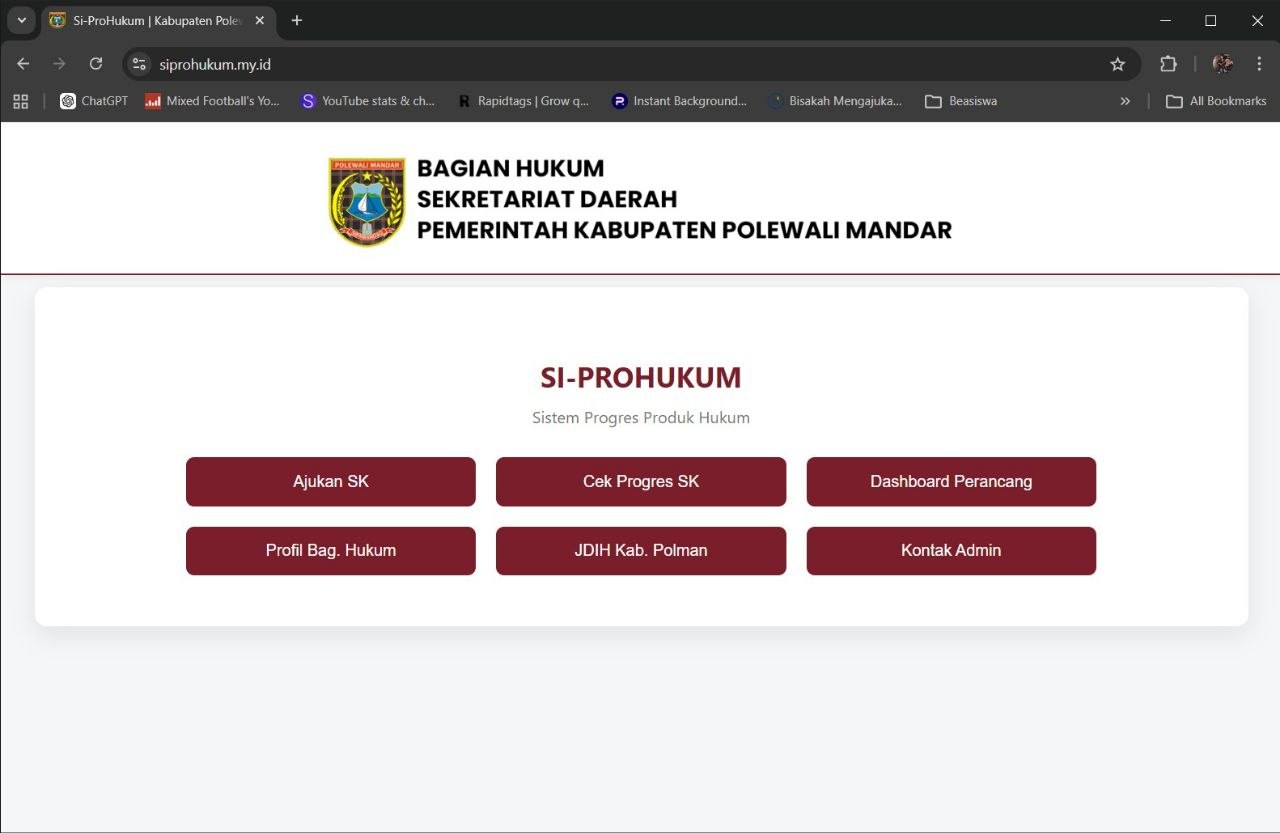Bookmark this page with the star icon
The image size is (1280, 833).
click(1117, 63)
